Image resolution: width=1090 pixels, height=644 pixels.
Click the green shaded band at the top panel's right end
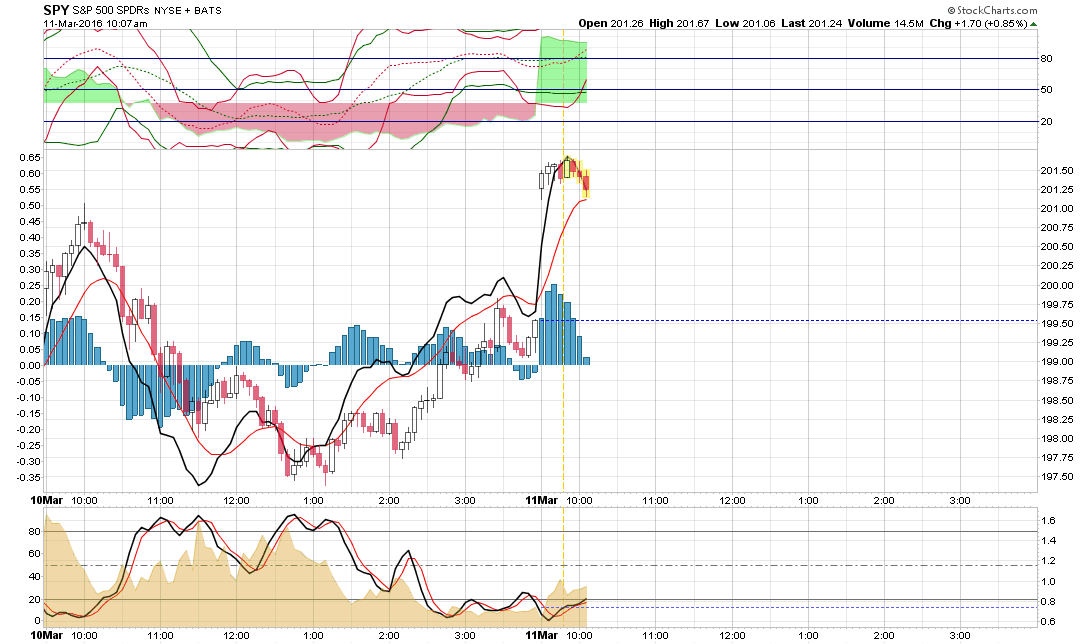(563, 70)
